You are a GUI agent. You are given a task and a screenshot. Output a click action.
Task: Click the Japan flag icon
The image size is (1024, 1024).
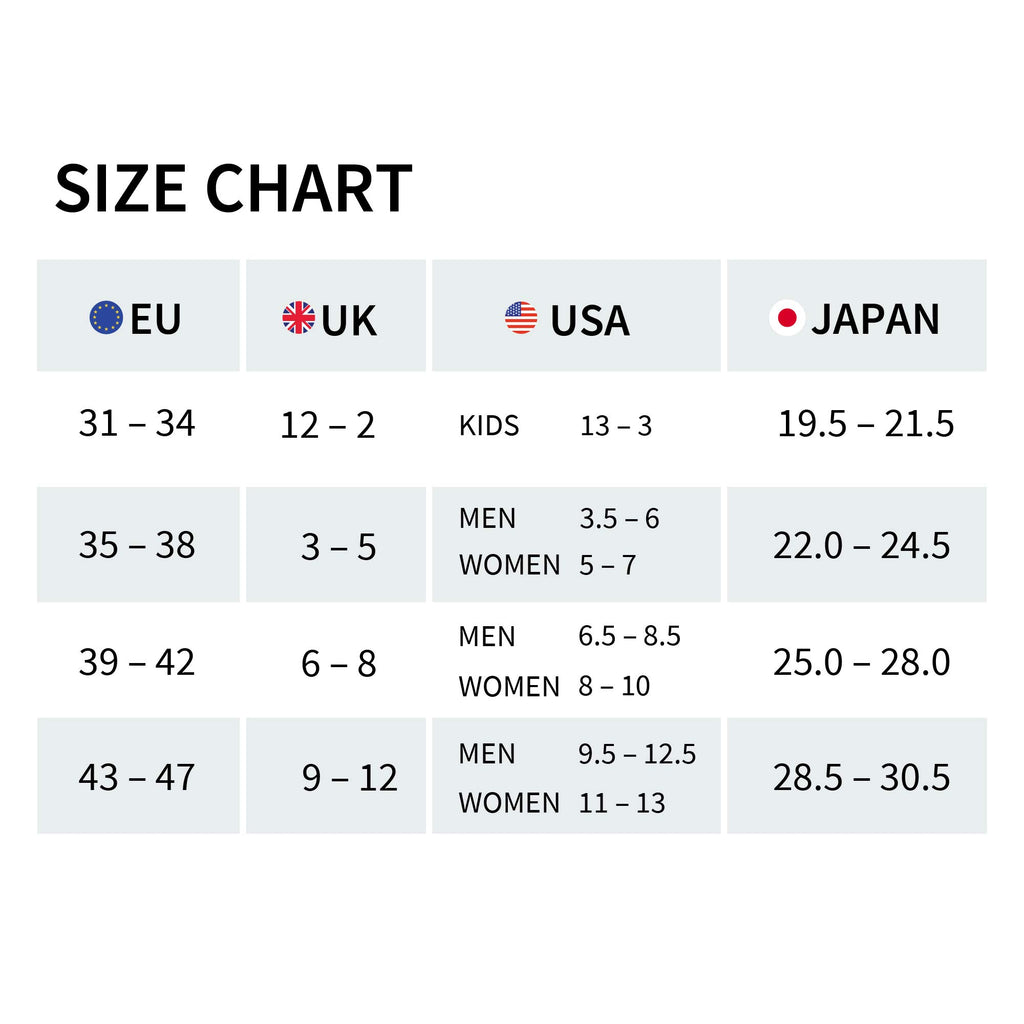787,317
